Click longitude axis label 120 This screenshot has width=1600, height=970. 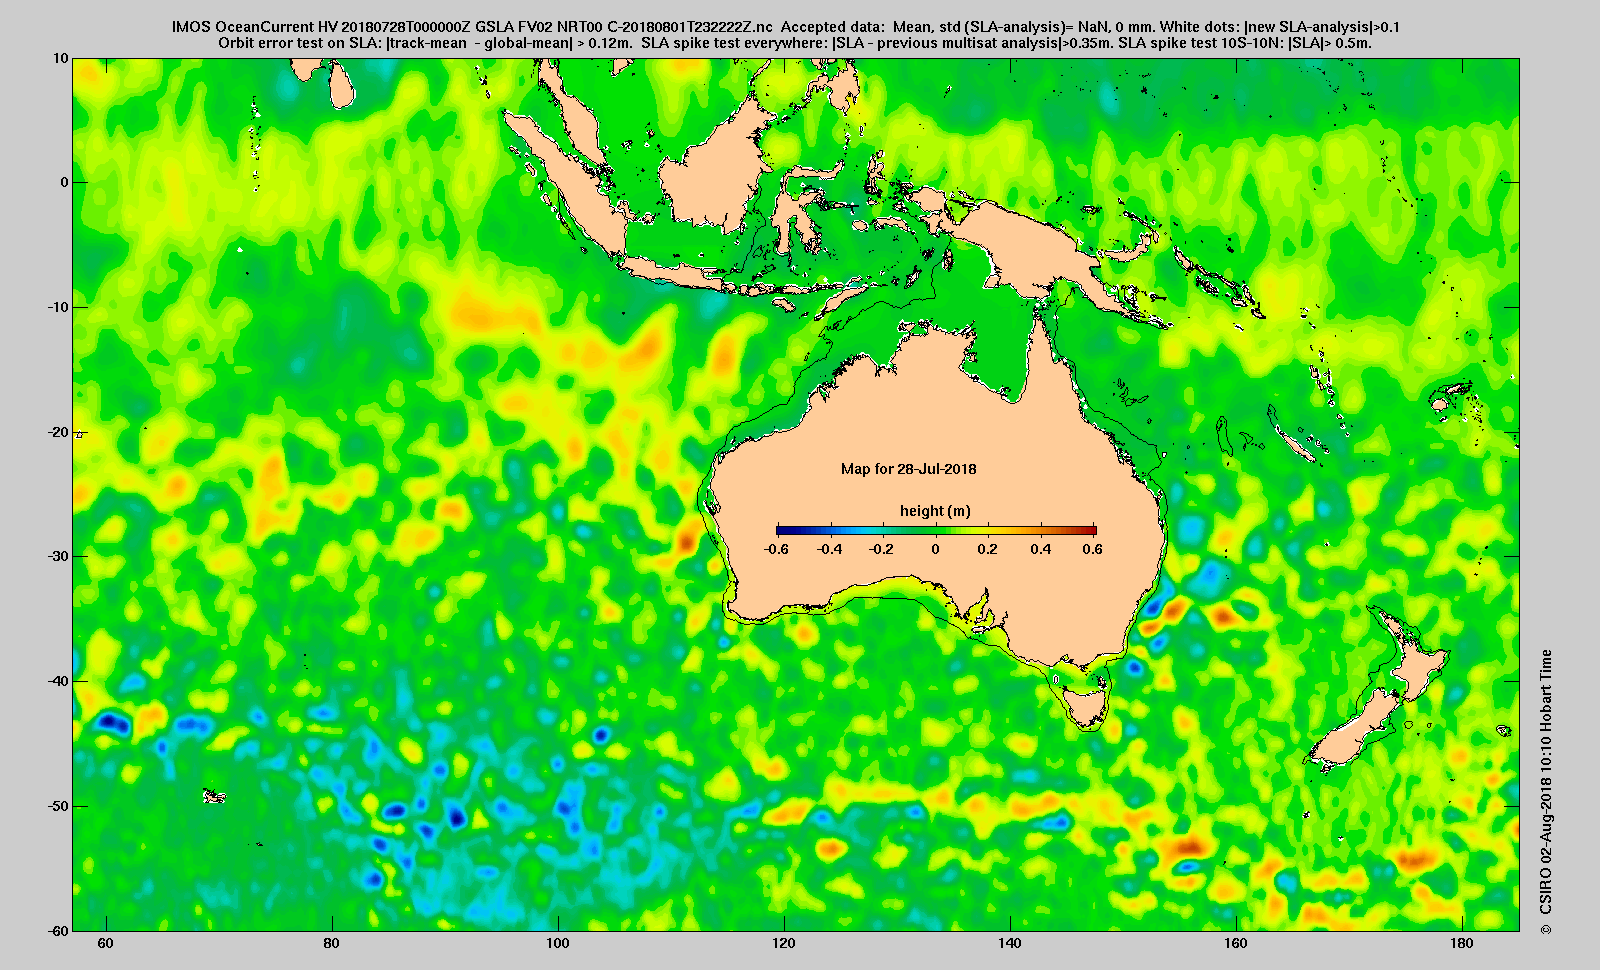click(x=784, y=944)
